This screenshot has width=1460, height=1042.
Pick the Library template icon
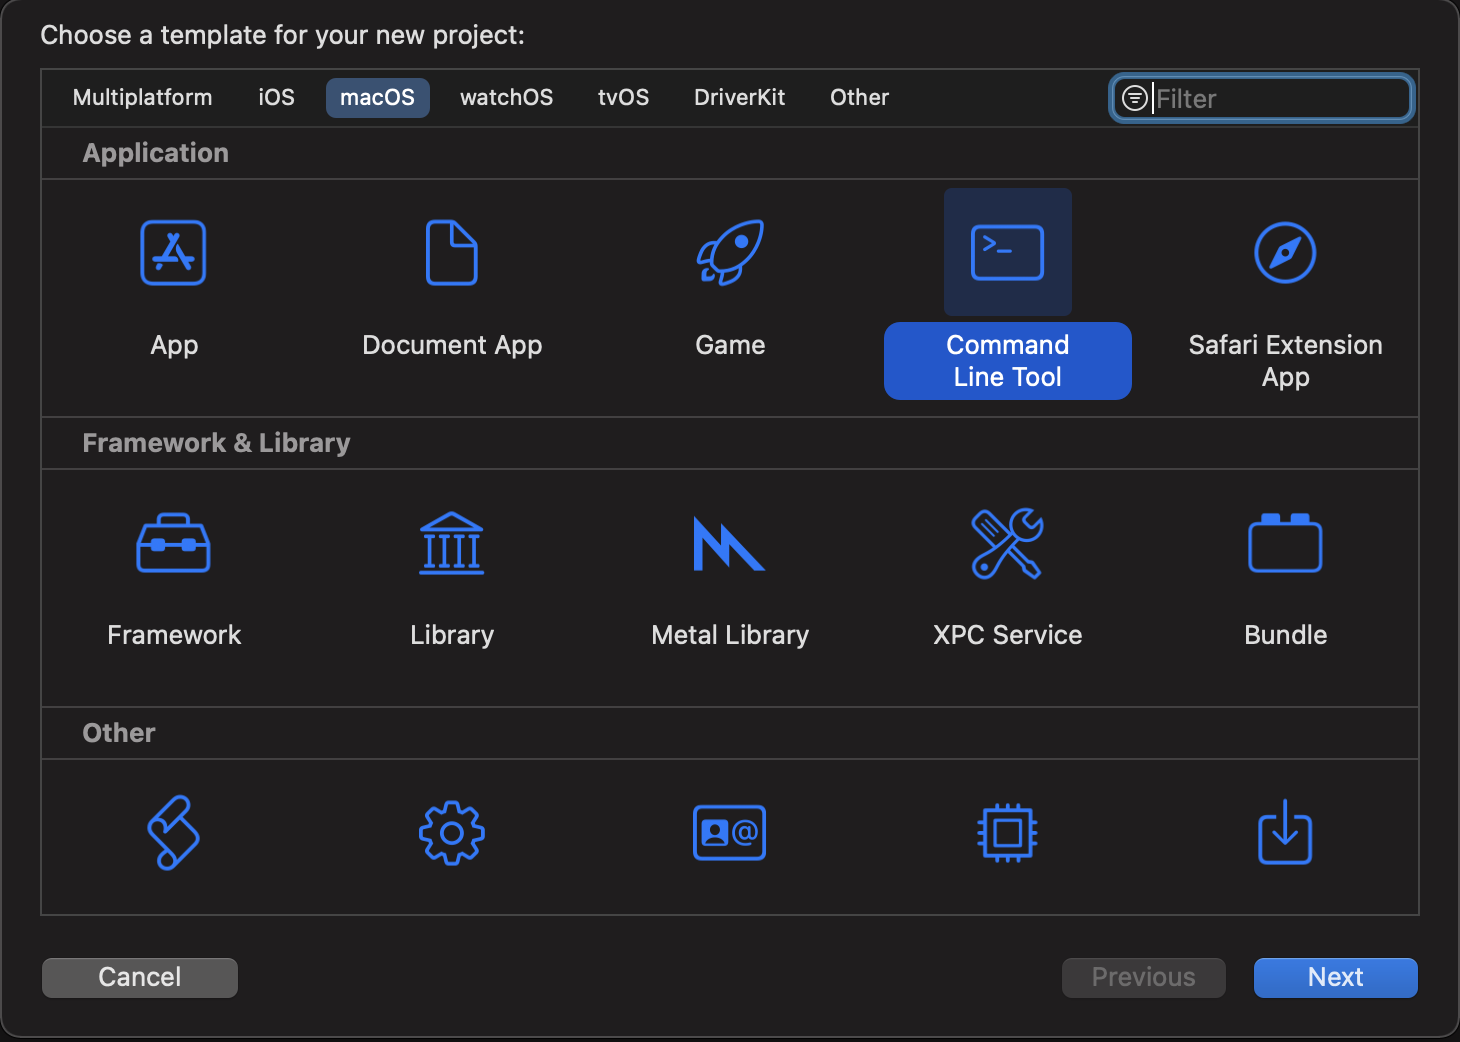451,543
